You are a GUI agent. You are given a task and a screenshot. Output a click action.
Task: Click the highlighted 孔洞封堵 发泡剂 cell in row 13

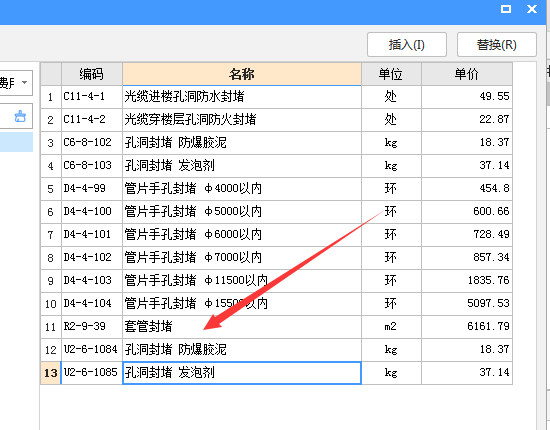242,373
